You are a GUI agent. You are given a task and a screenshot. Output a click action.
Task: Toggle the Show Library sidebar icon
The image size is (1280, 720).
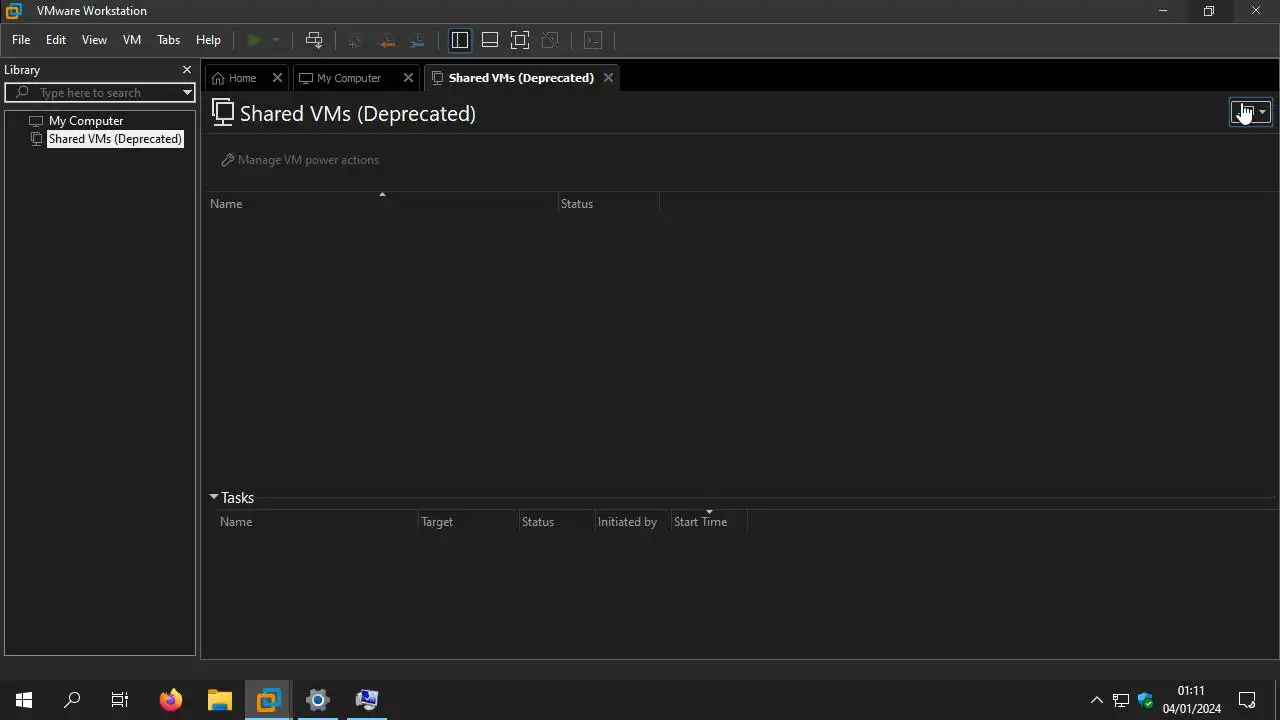click(460, 40)
